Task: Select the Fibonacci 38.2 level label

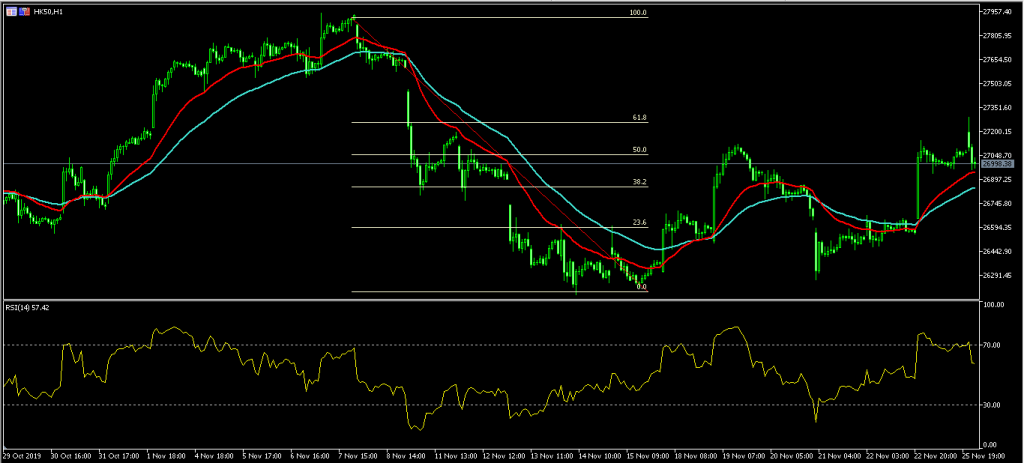Action: click(x=638, y=183)
